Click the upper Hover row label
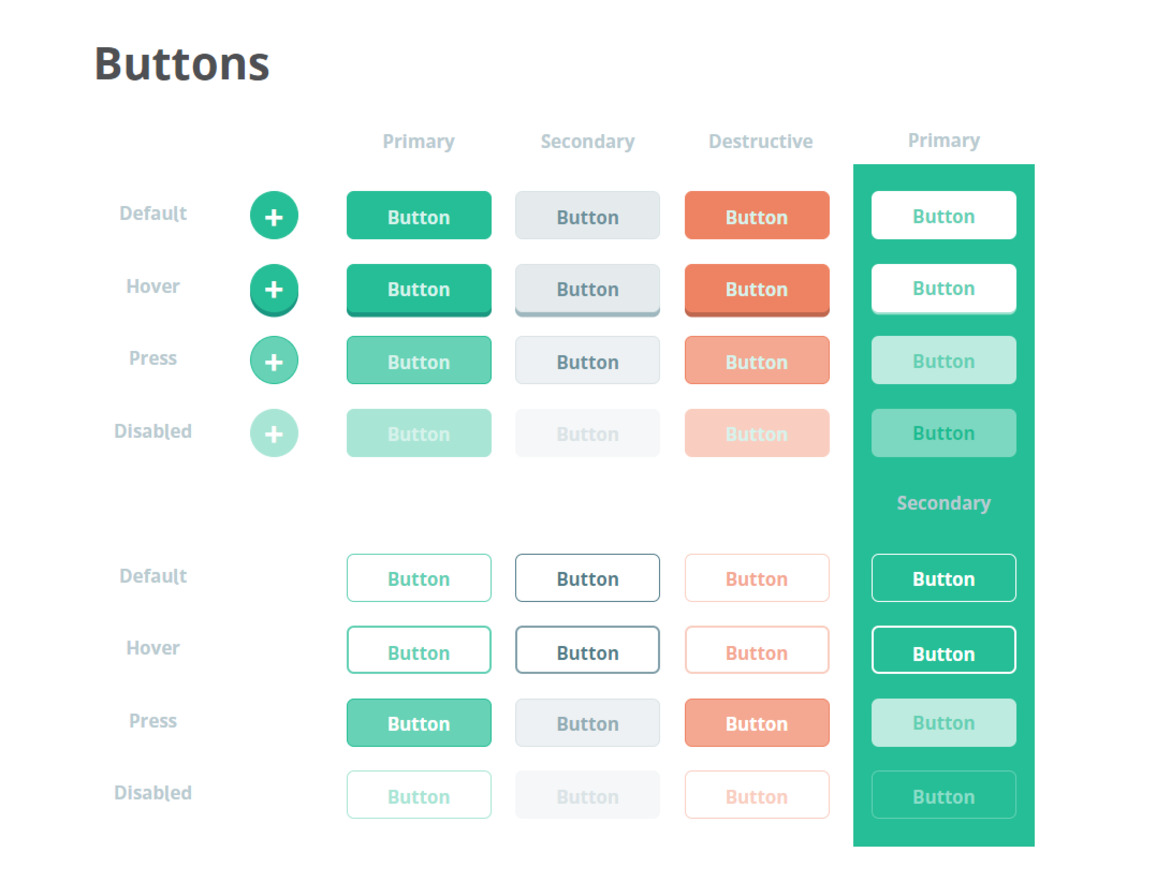Viewport: 1156px width, 896px height. tap(153, 286)
